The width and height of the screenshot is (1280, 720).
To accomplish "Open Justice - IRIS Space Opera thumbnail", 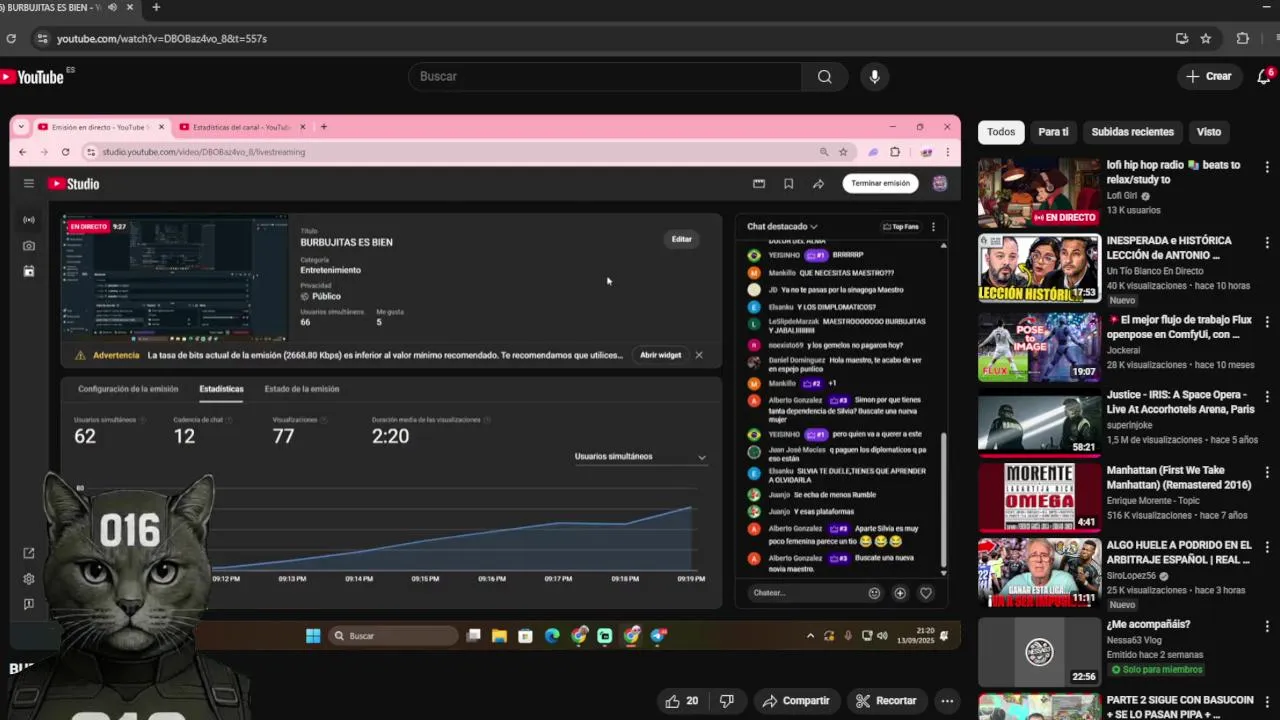I will click(1039, 422).
